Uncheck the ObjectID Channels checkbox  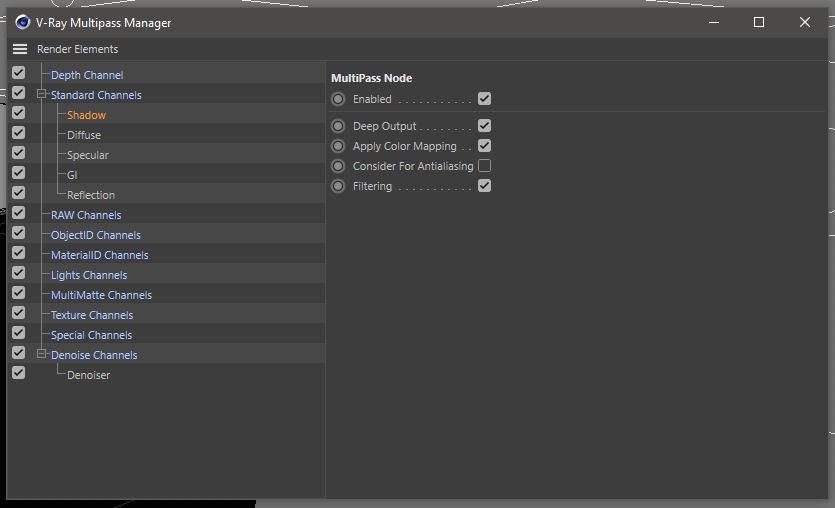19,233
